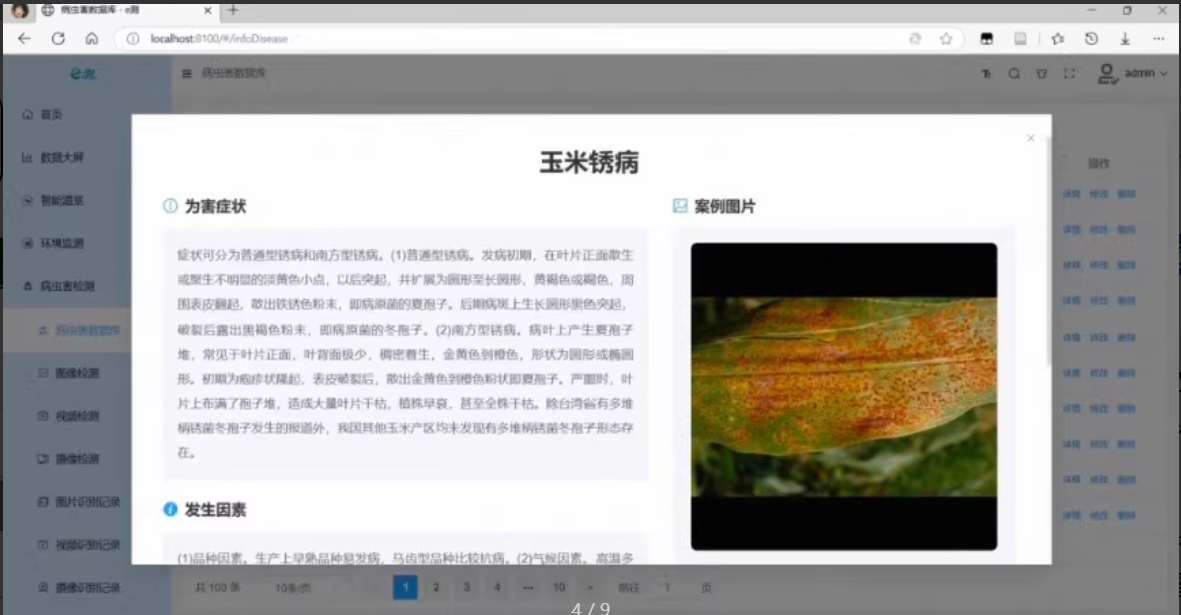The image size is (1181, 615).
Task: Select 图片识别记录 sidebar item
Action: (x=87, y=501)
